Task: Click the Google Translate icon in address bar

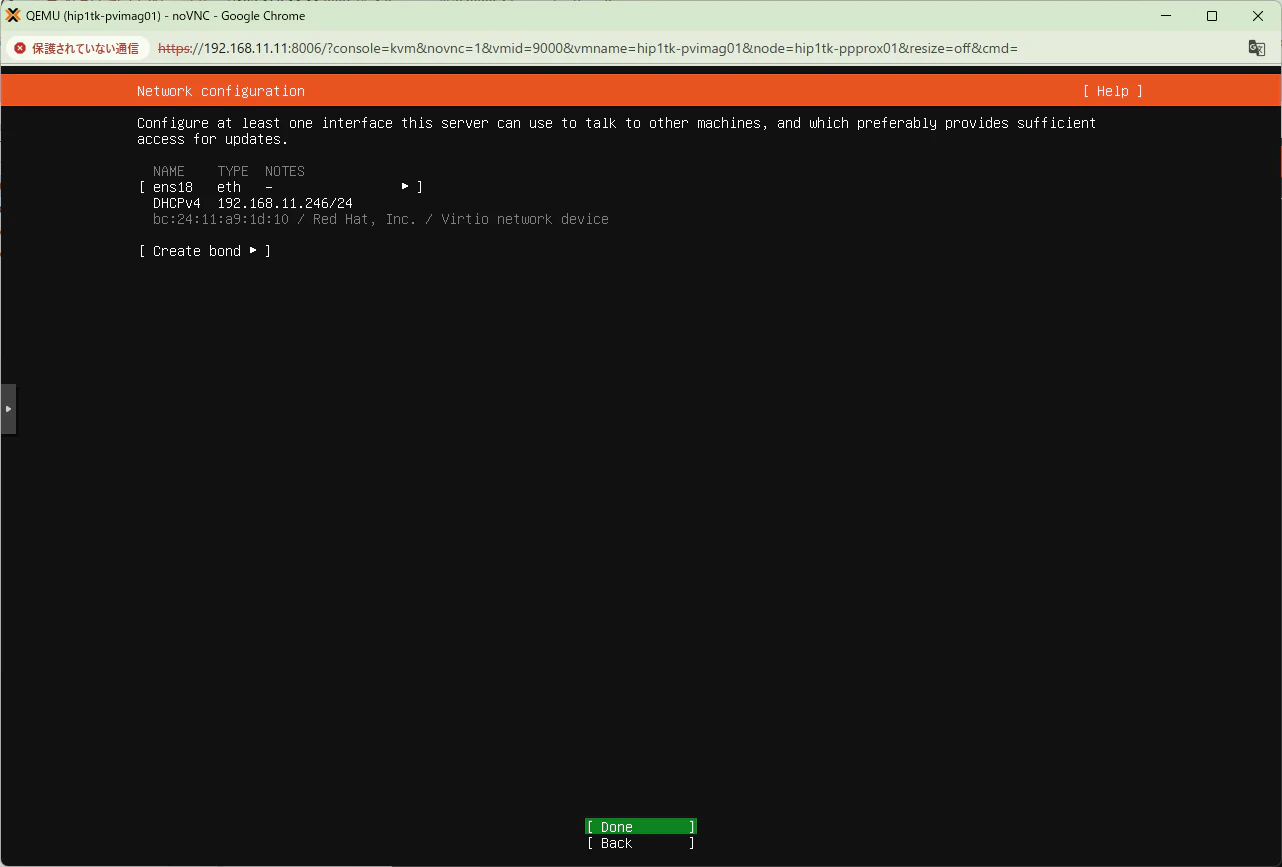Action: (x=1257, y=48)
